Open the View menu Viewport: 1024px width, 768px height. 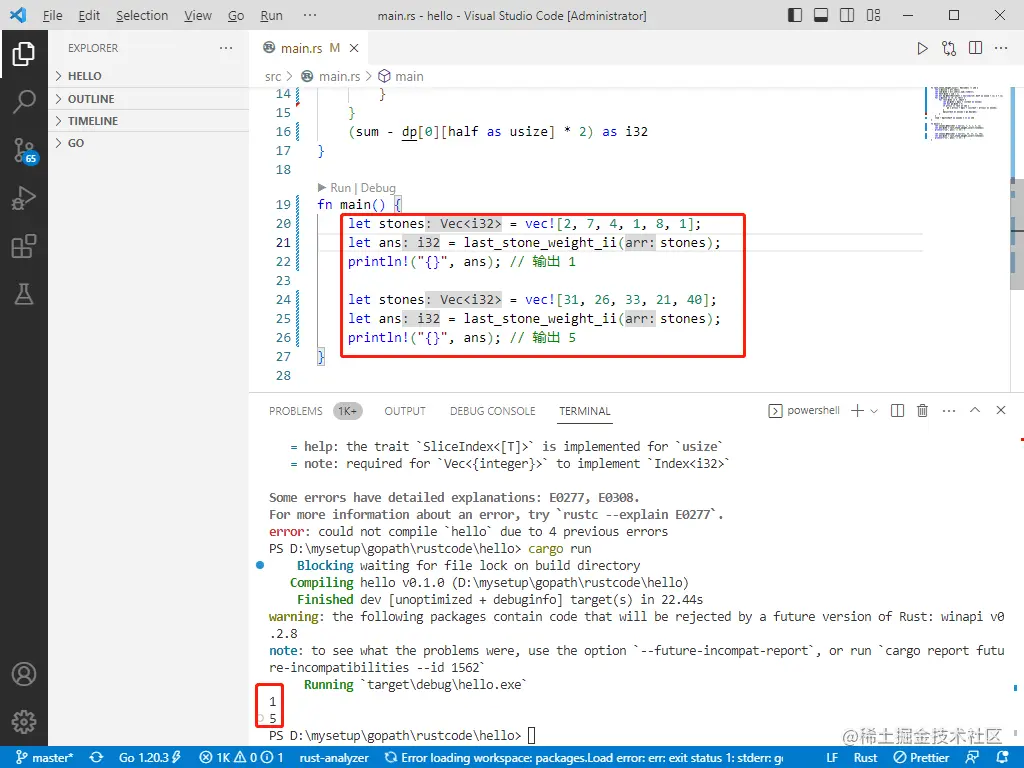pyautogui.click(x=197, y=16)
